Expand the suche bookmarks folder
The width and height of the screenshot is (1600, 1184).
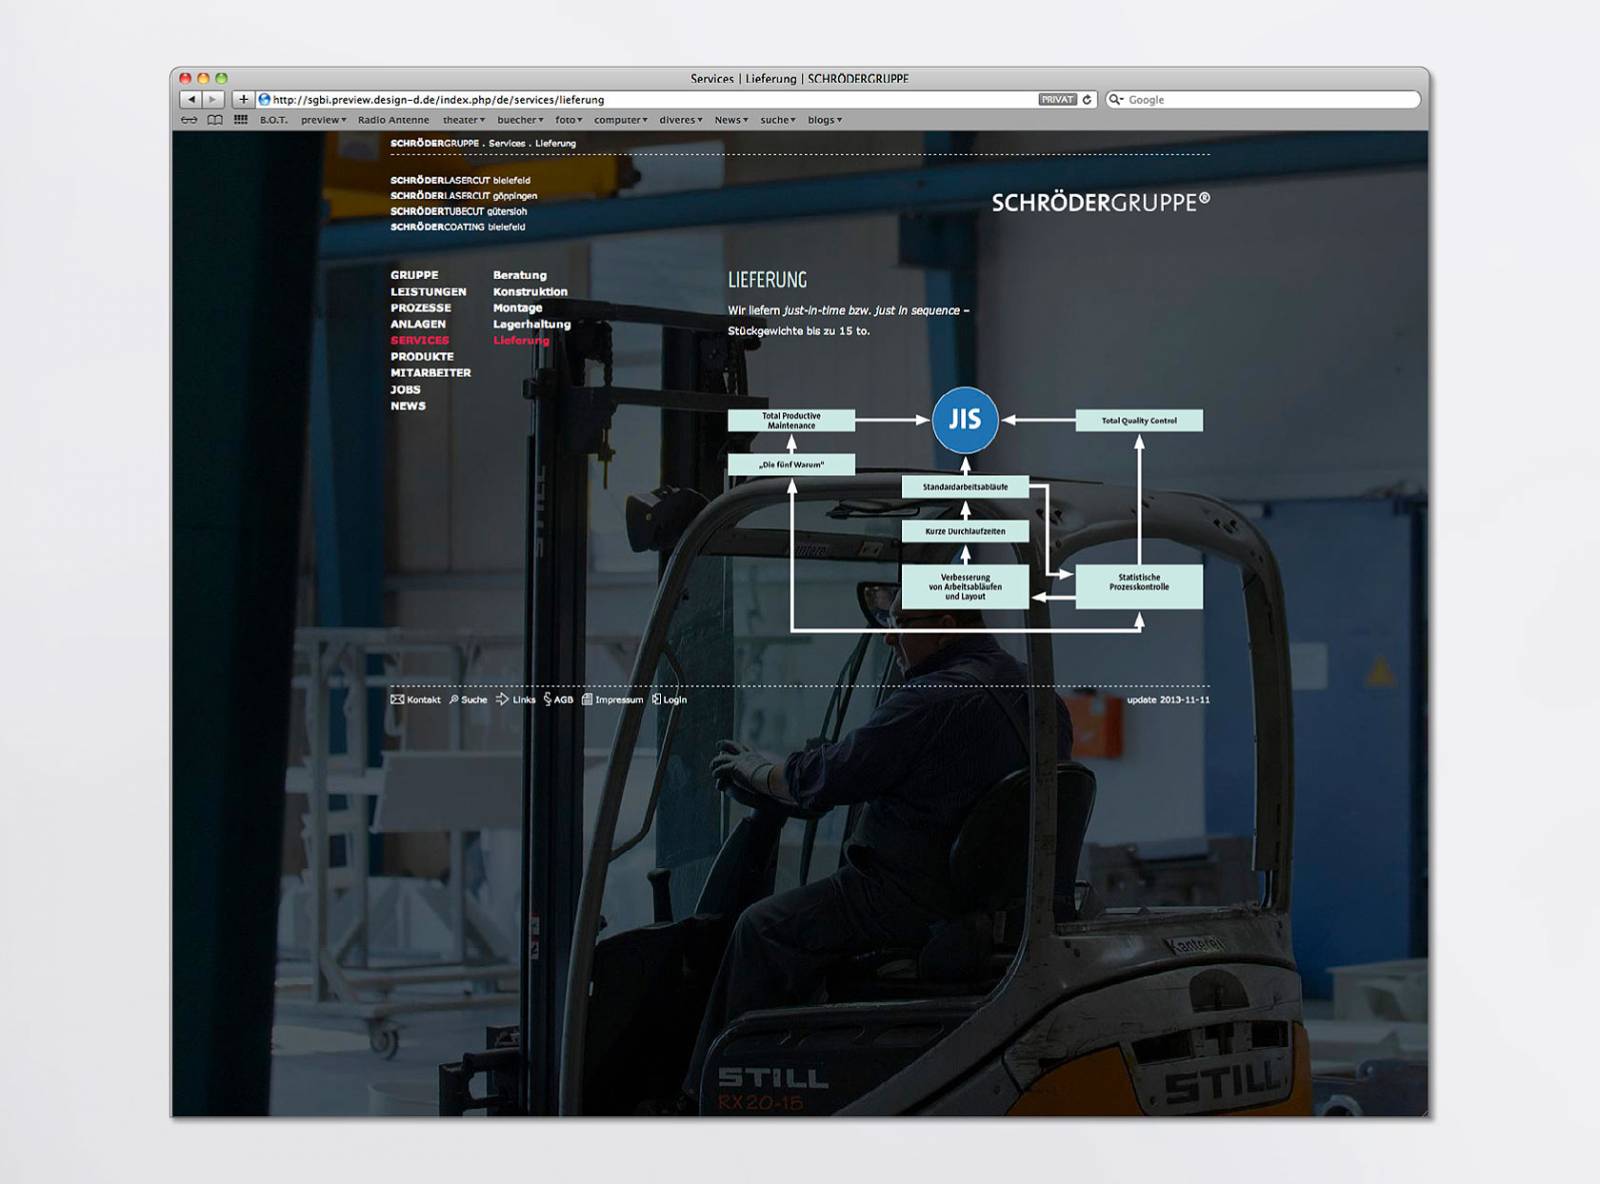point(778,120)
